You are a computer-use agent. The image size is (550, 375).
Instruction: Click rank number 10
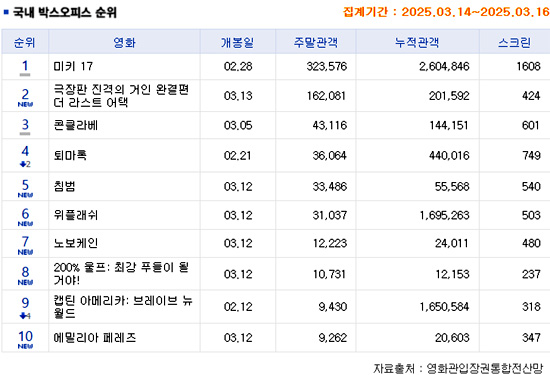coord(25,336)
